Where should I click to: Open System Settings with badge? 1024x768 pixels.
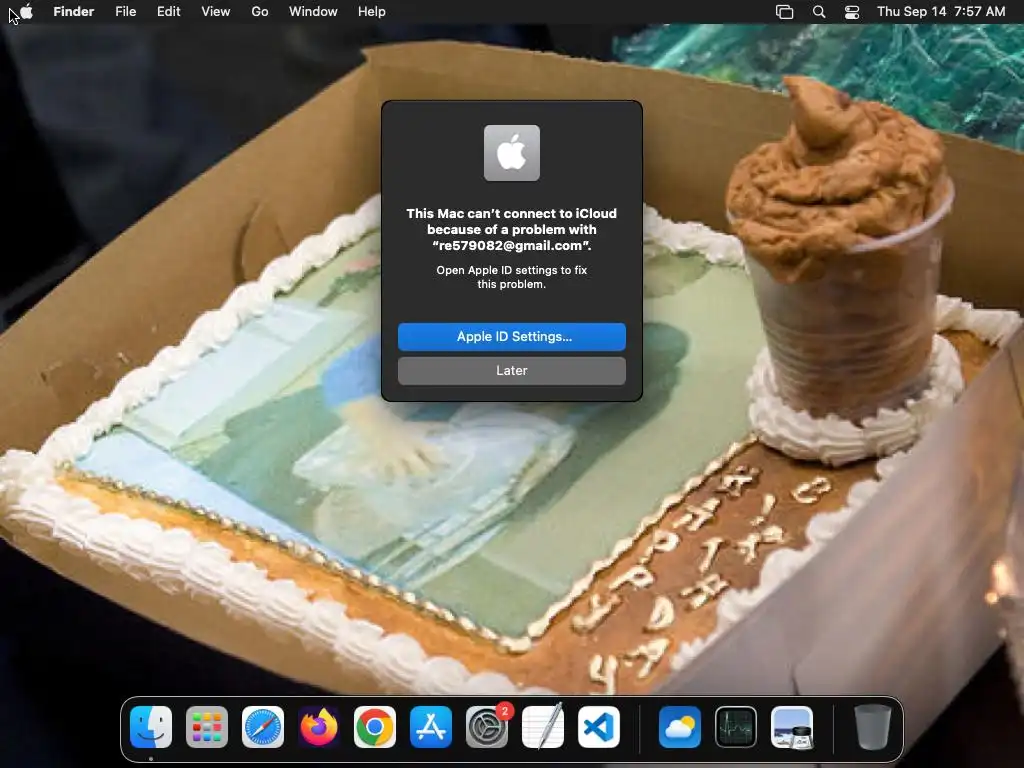[x=487, y=727]
